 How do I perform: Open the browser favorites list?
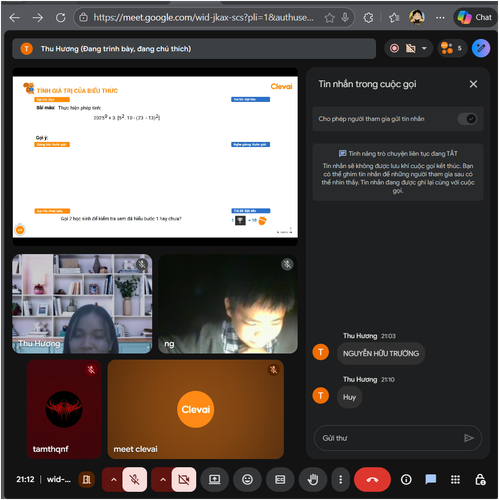coord(394,18)
